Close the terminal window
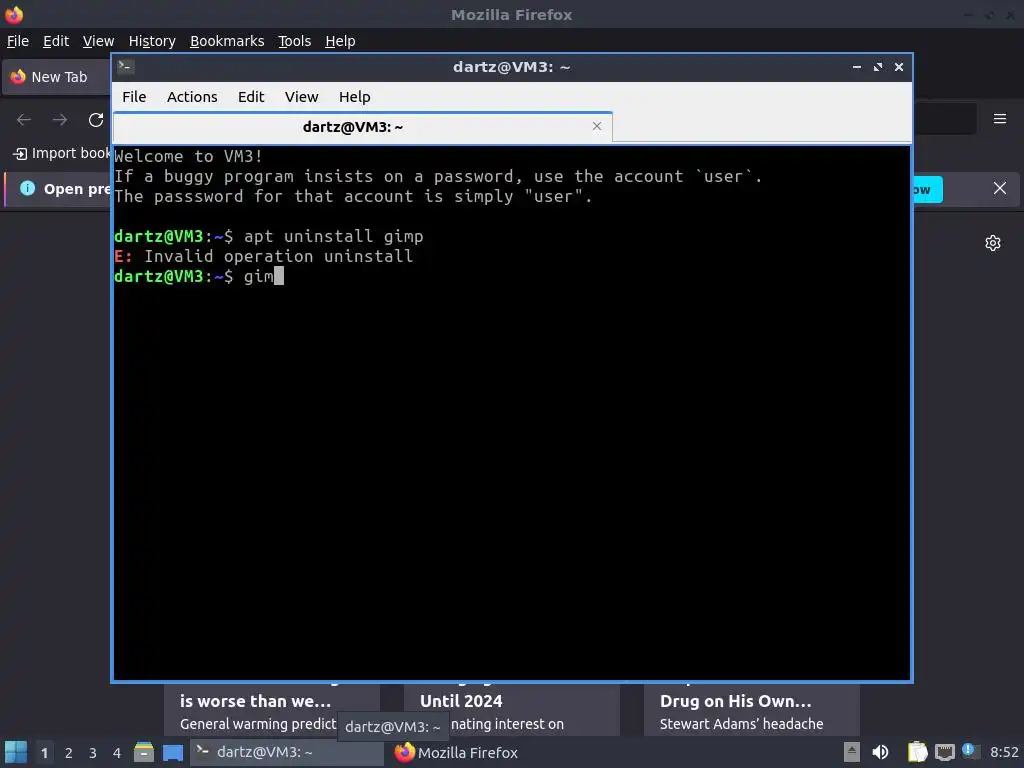 899,67
